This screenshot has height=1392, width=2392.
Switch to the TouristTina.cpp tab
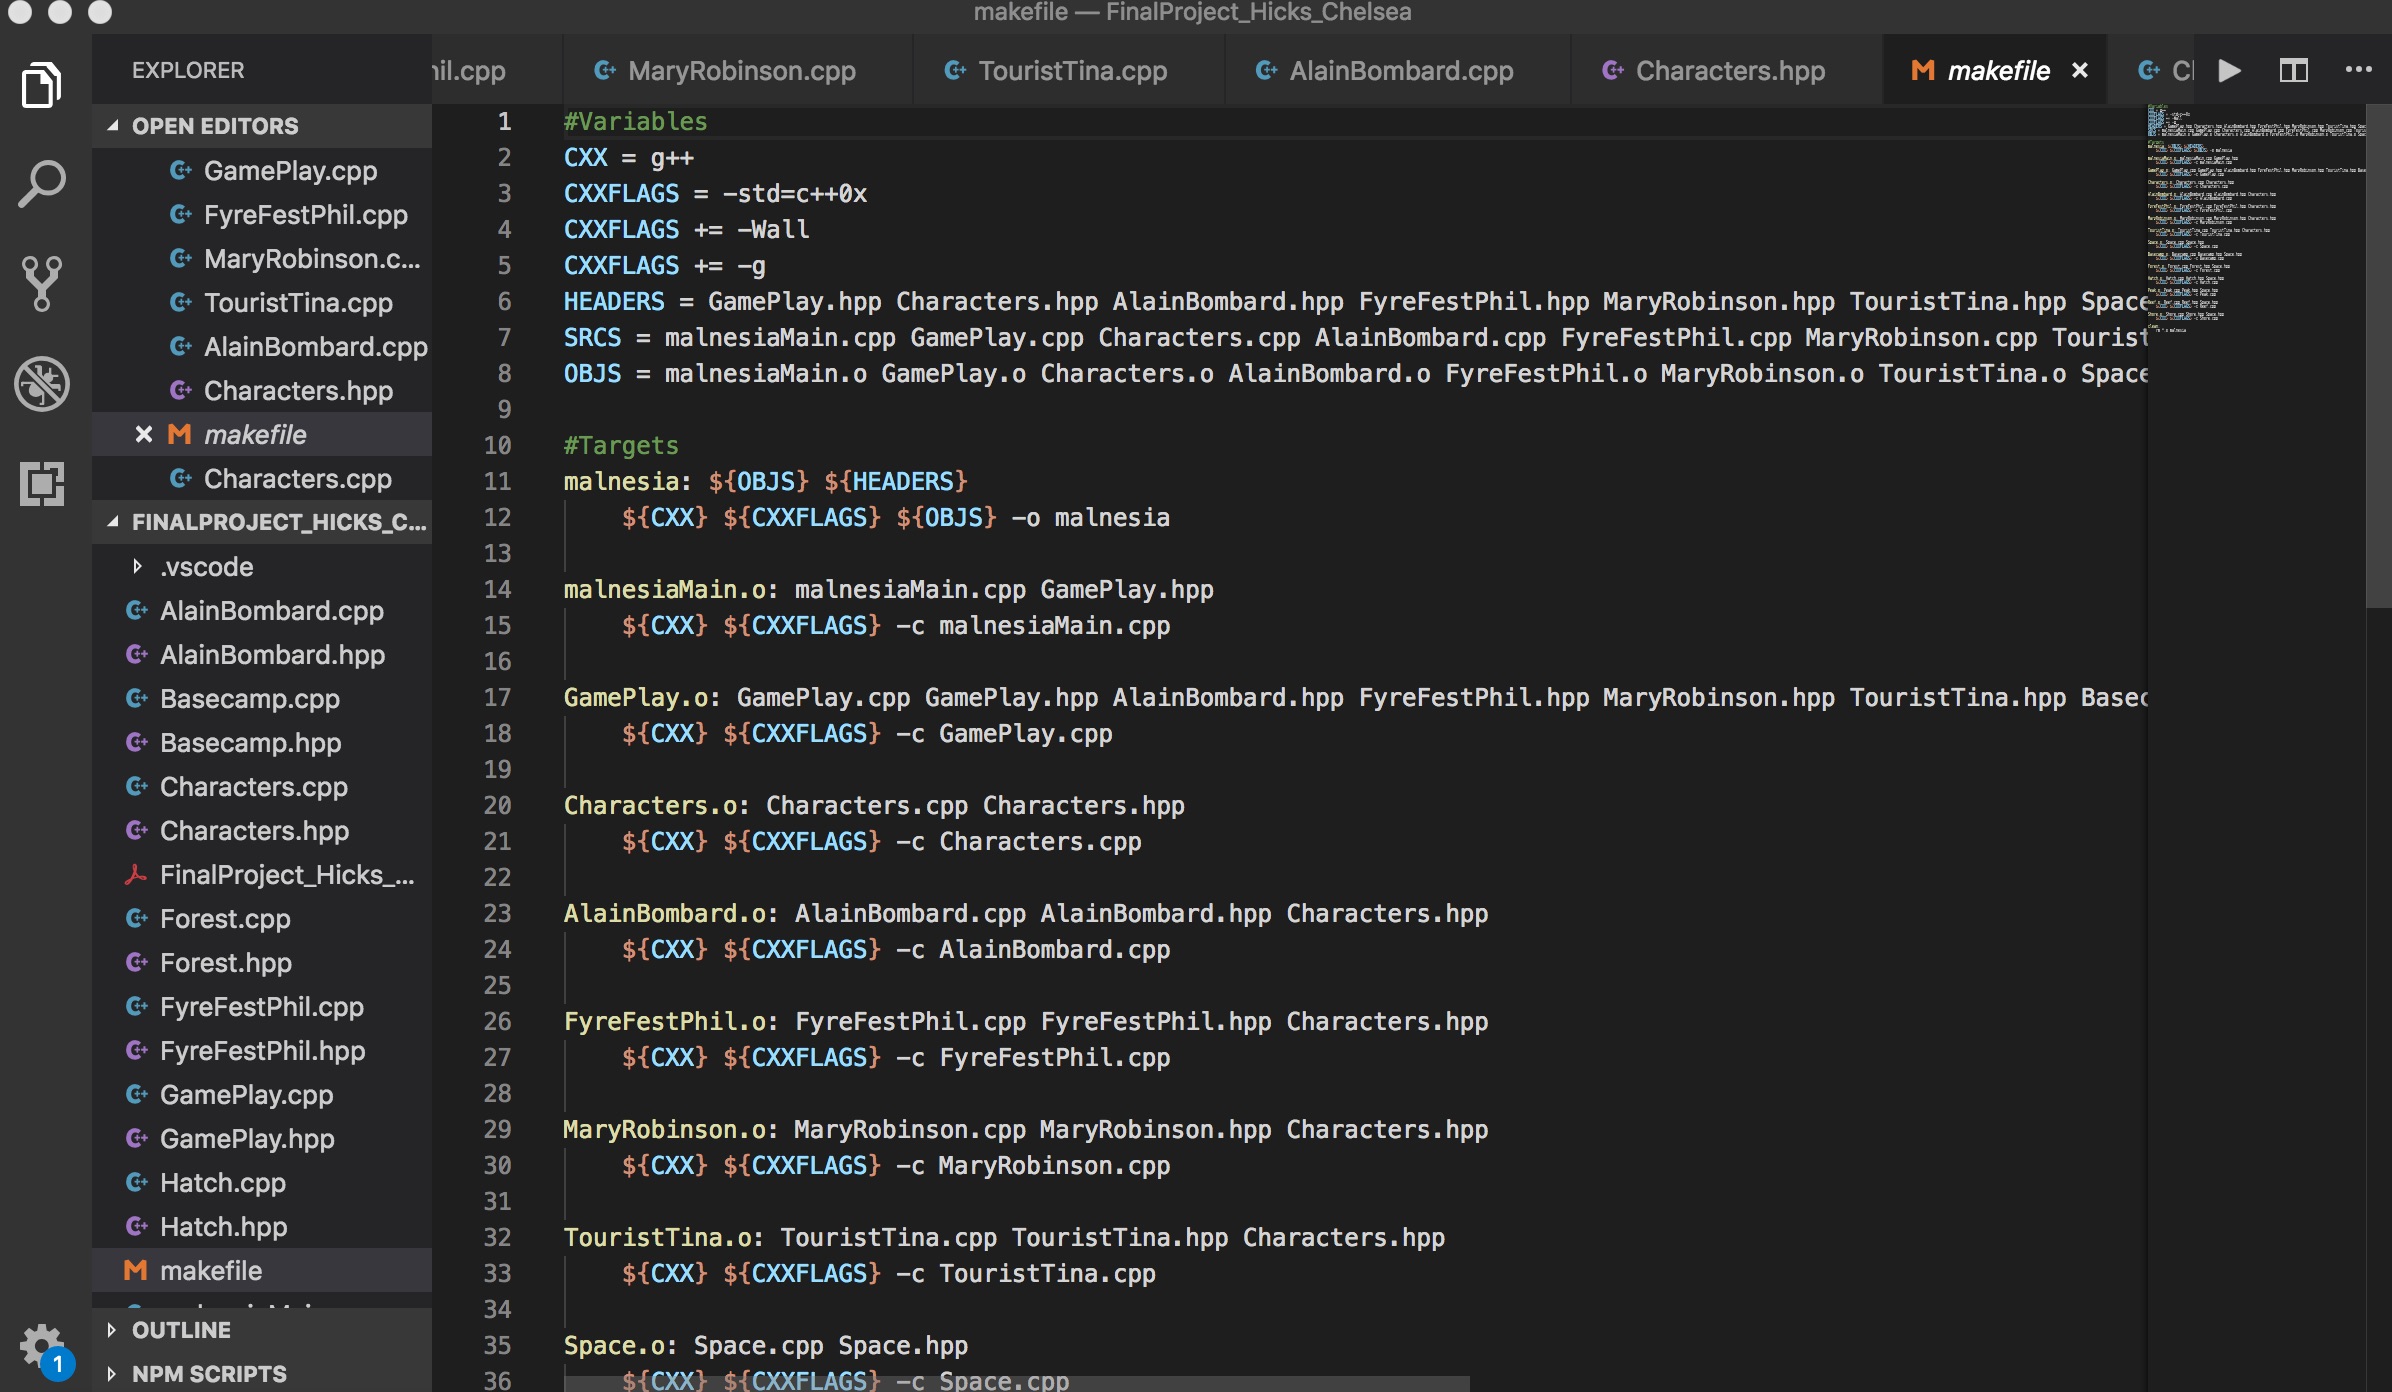click(x=1072, y=71)
